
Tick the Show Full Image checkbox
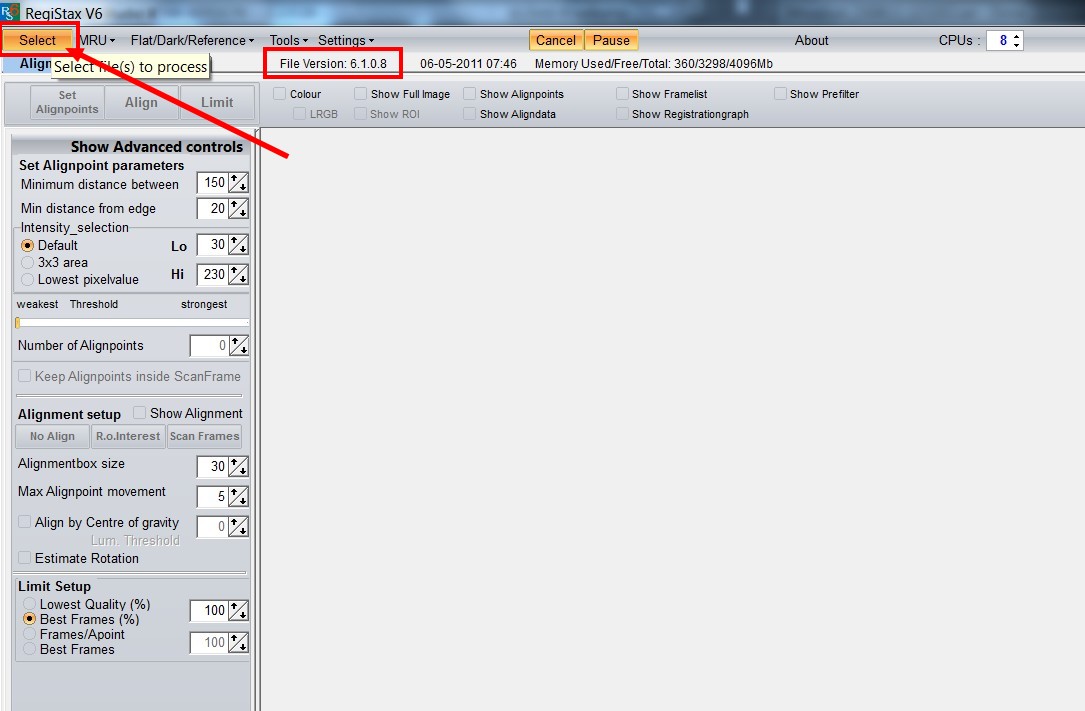click(361, 93)
